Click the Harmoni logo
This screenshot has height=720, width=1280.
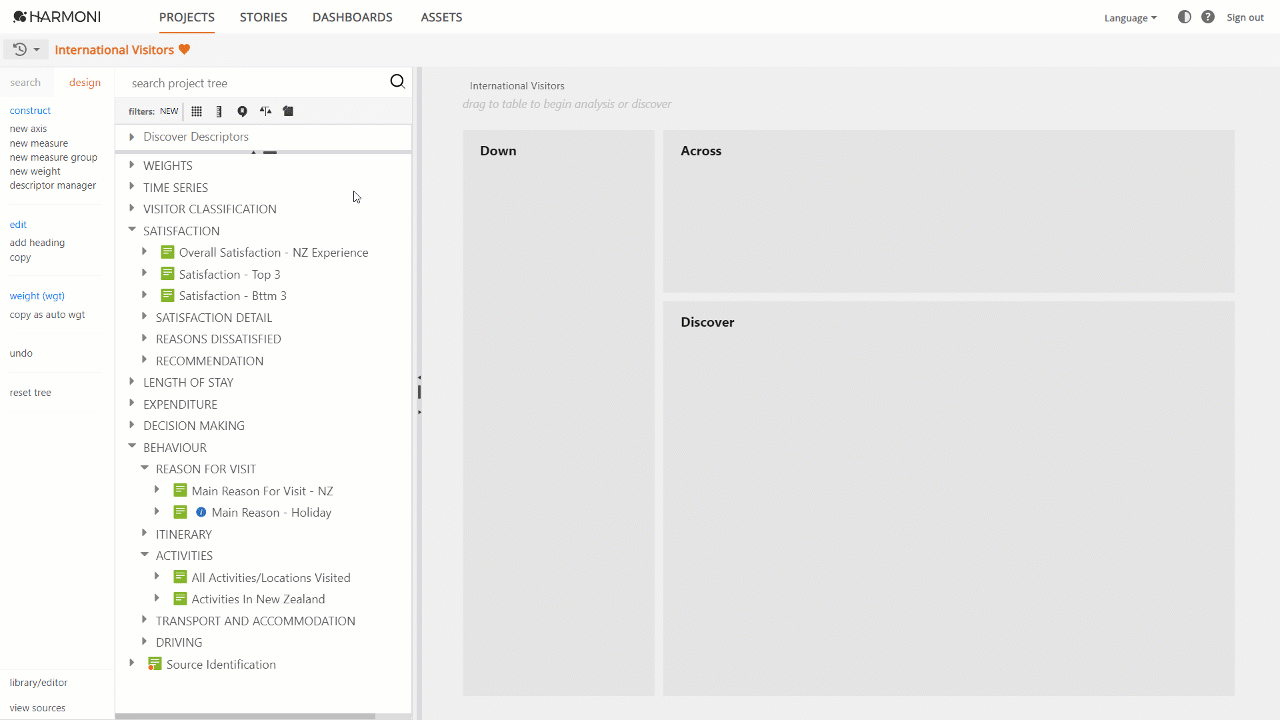click(x=57, y=17)
